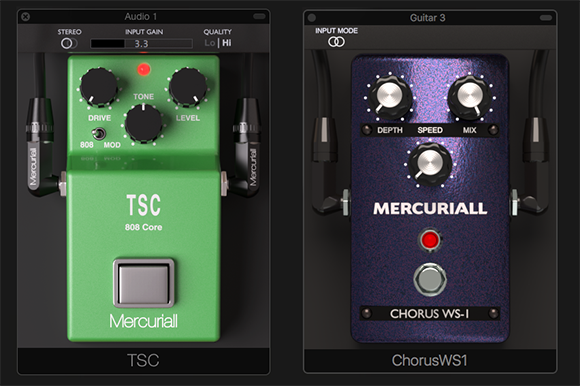The image size is (580, 386).
Task: Click the red LED on Chorus pedal
Action: coord(430,240)
